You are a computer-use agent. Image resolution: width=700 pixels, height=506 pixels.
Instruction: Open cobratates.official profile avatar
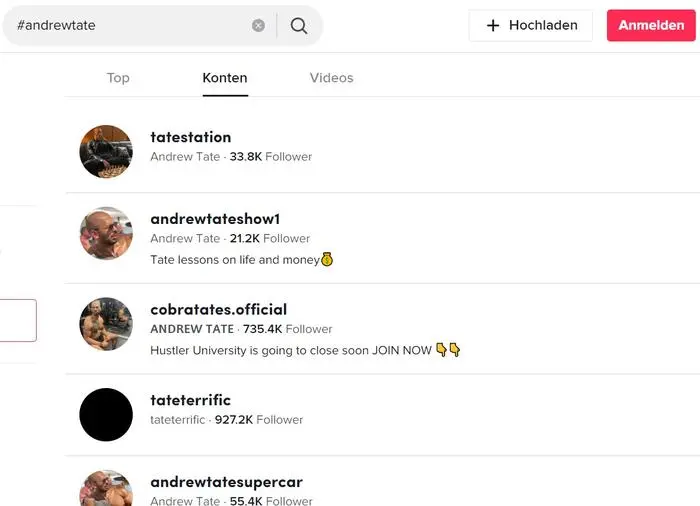(106, 324)
